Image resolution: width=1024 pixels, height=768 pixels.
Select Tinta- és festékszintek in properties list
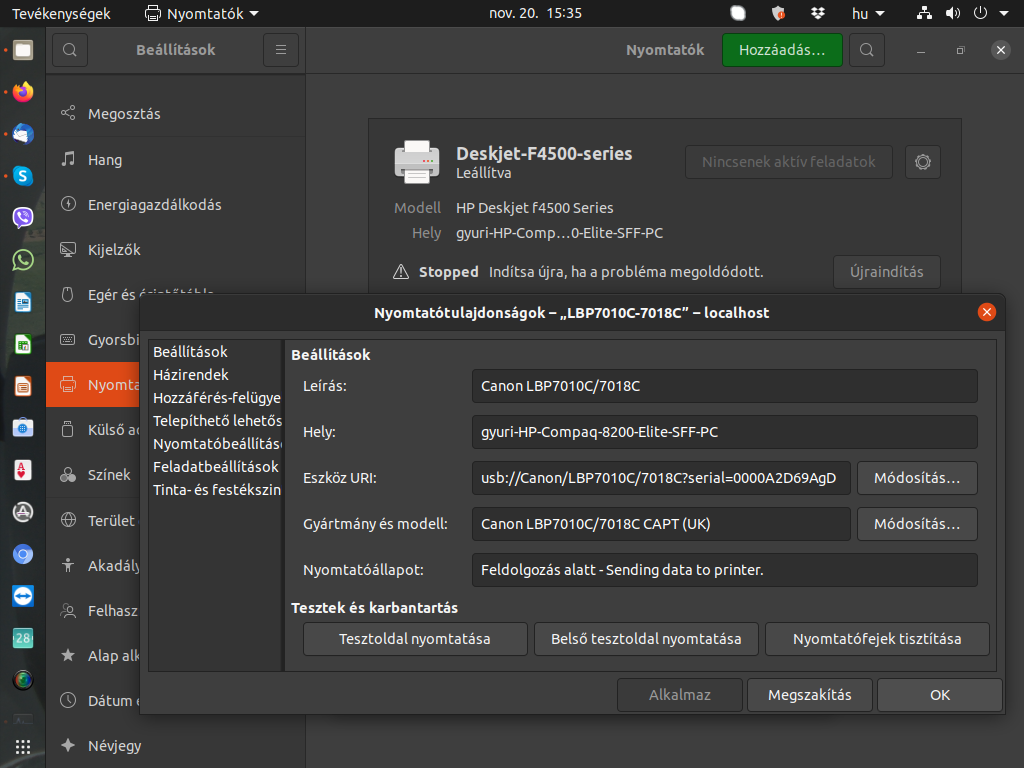[x=217, y=490]
